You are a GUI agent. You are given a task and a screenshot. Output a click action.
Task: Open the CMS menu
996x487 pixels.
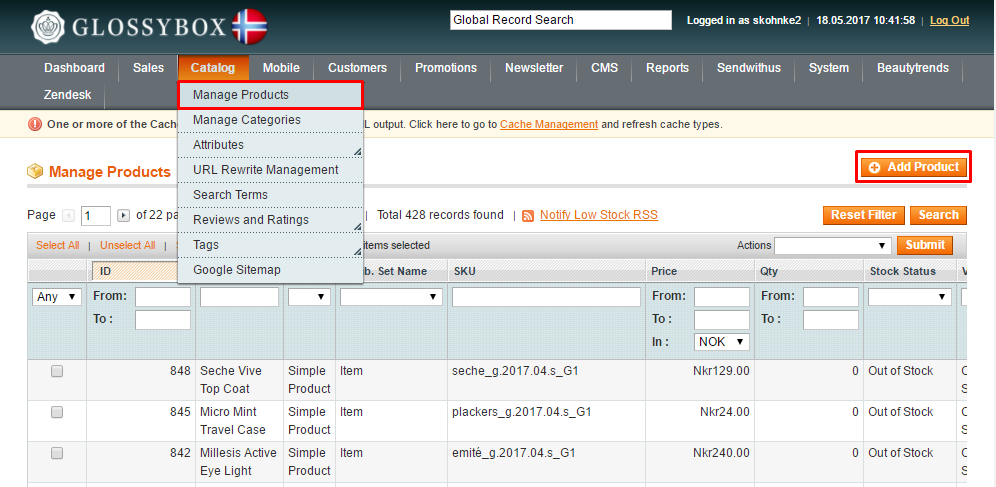tap(604, 68)
